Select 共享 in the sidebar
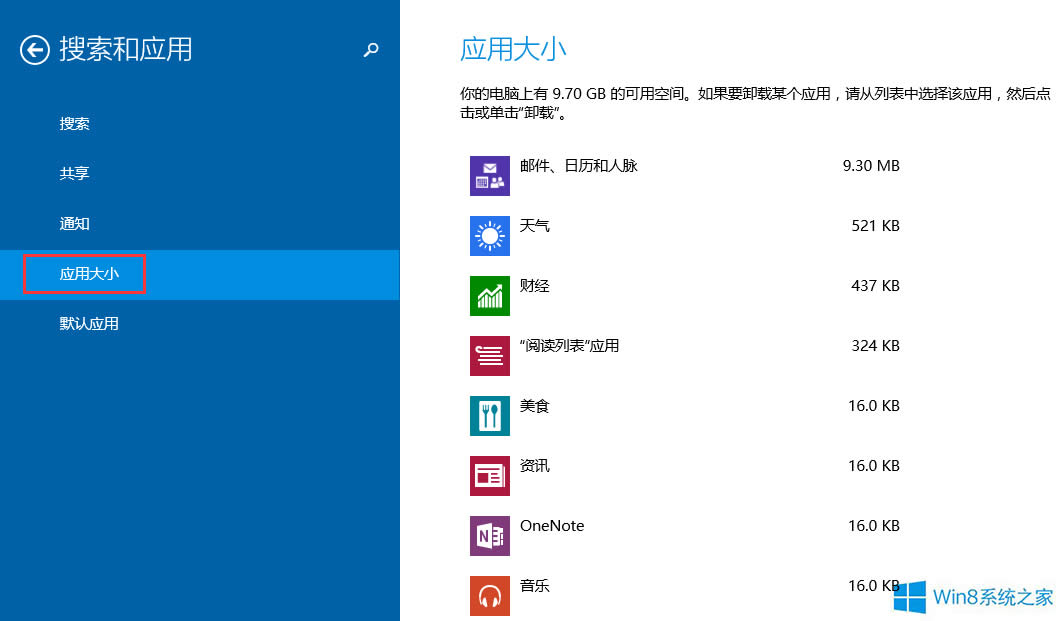 click(74, 173)
